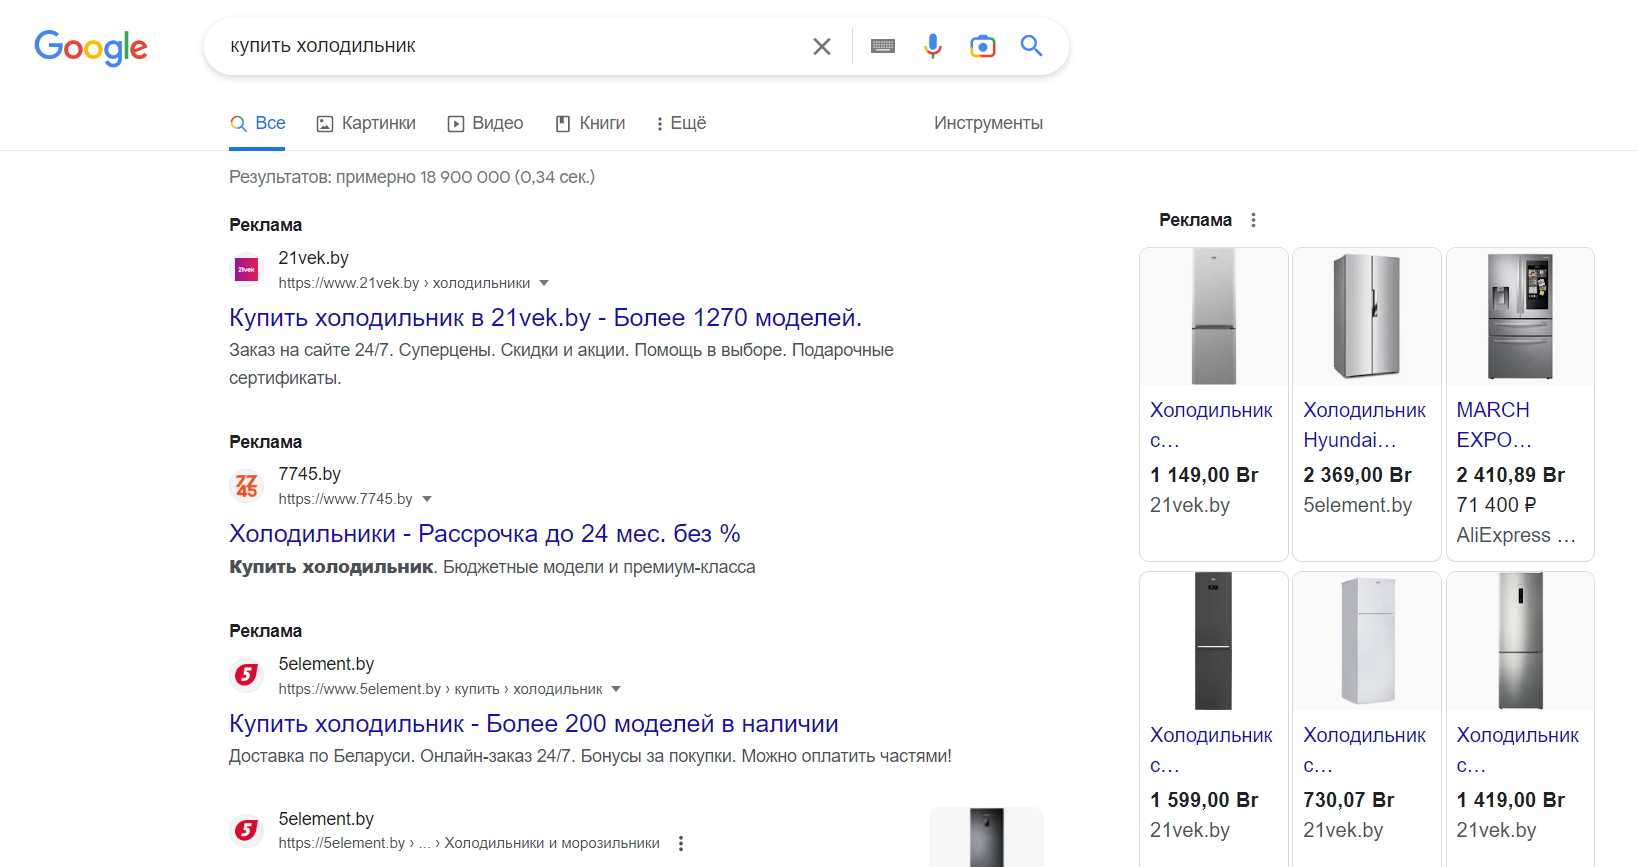Open Инструменты search tools
1637x867 pixels.
click(x=988, y=123)
